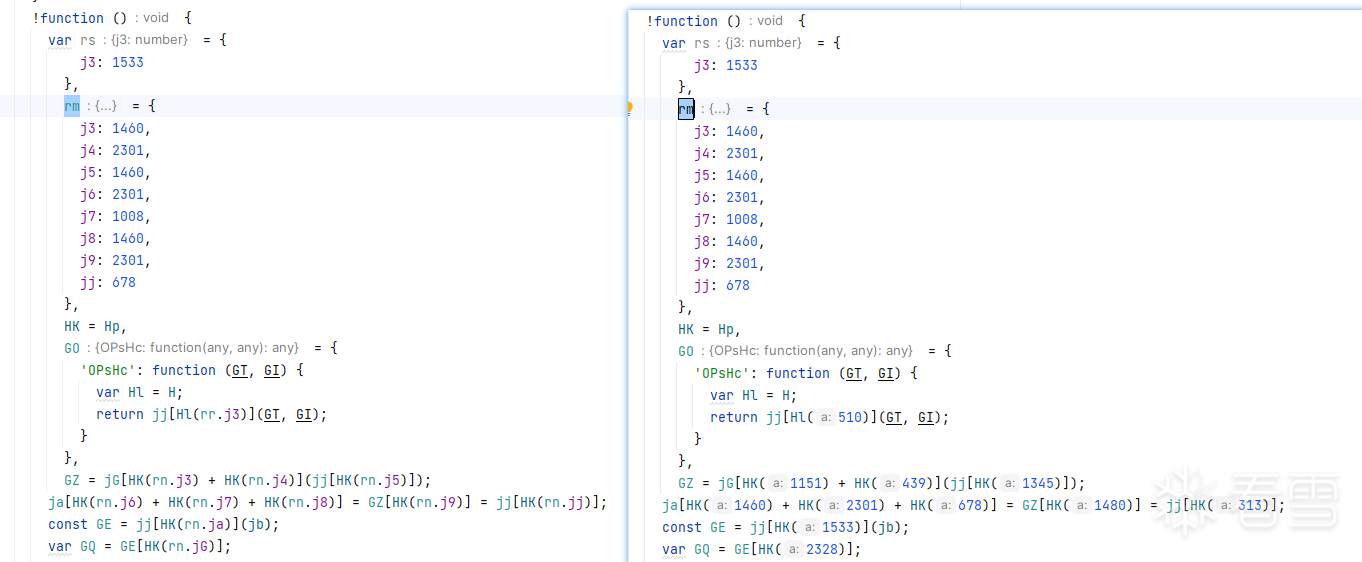Select the highlighted rm variable in left pane
This screenshot has width=1362, height=562.
pos(72,106)
